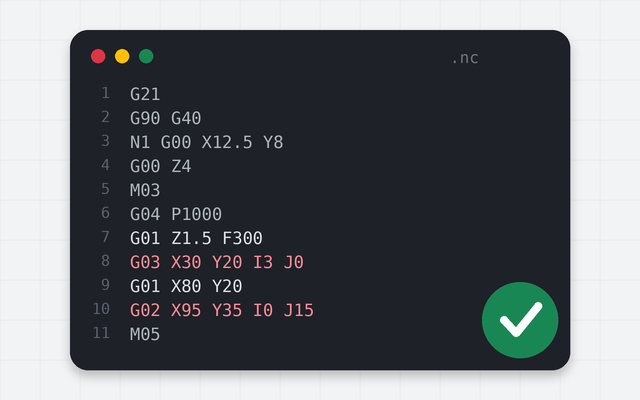Image resolution: width=640 pixels, height=400 pixels.
Task: Click line number 7 in gutter
Action: click(105, 237)
